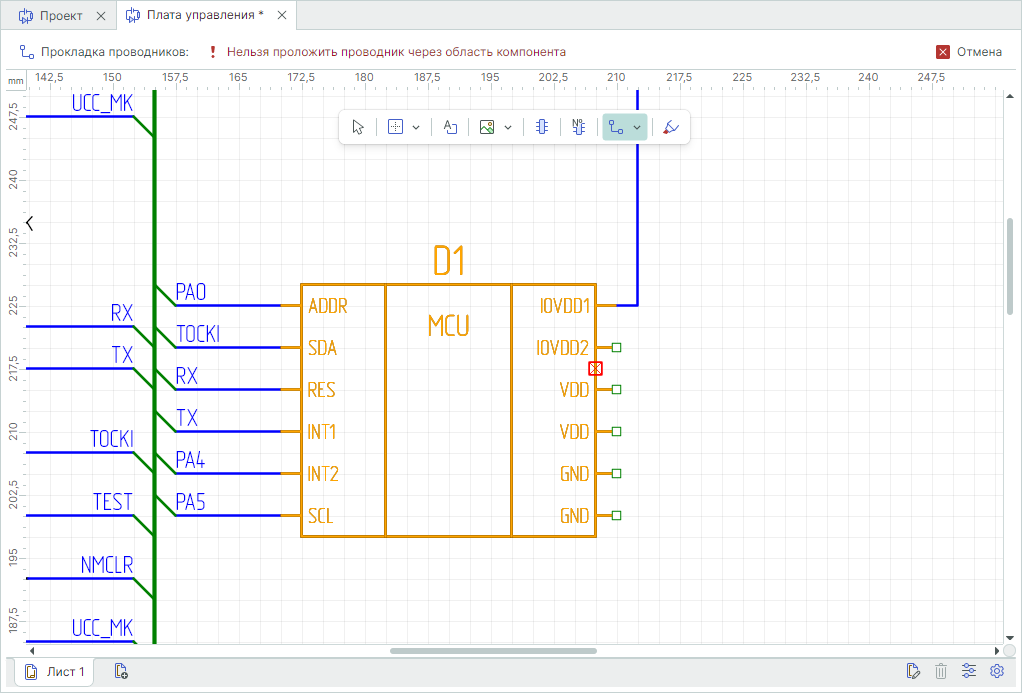Expand the wire tool dropdown arrow

[x=637, y=127]
